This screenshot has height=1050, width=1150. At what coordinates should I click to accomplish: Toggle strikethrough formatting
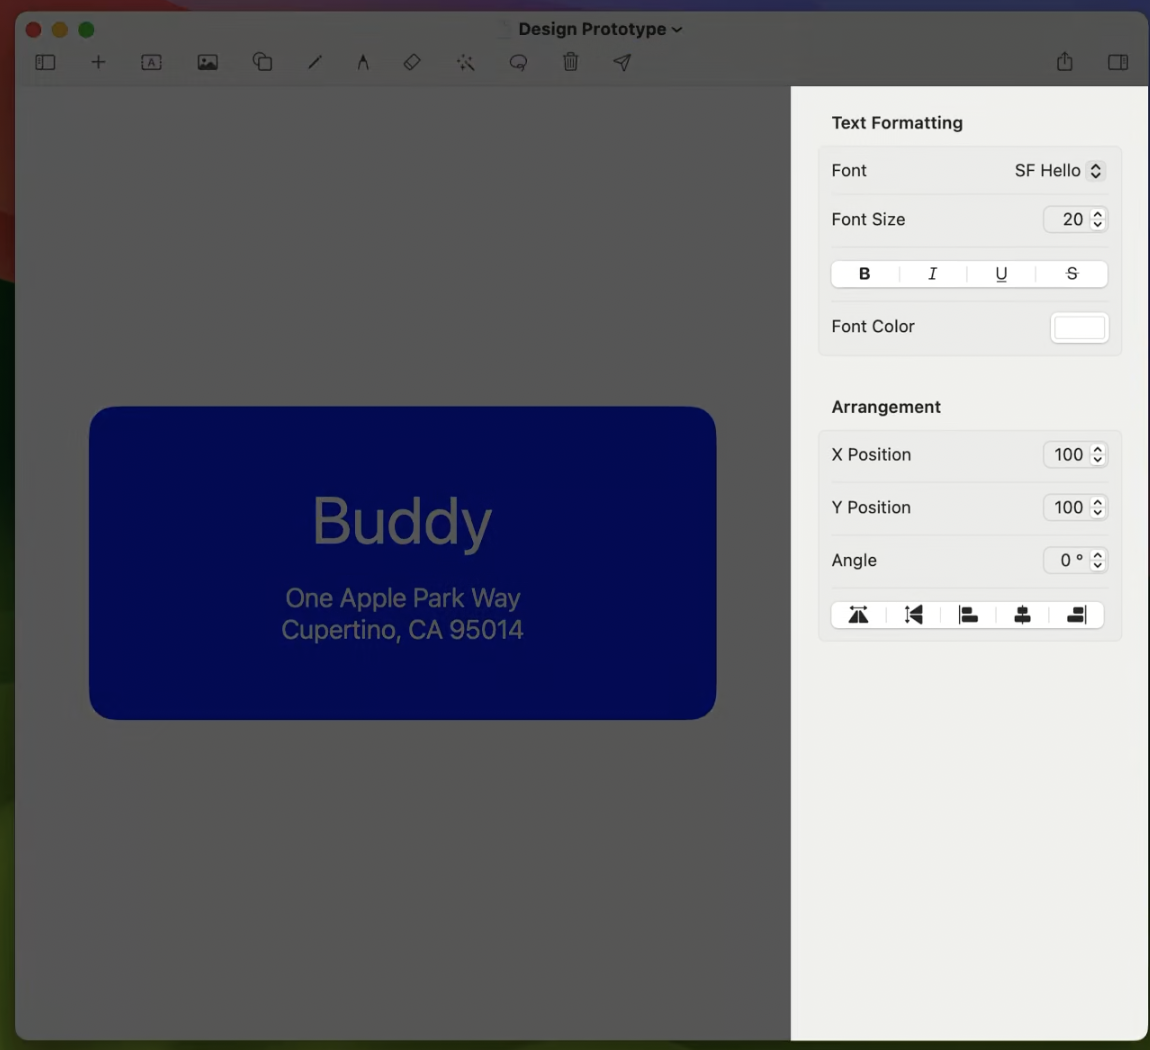(1072, 273)
